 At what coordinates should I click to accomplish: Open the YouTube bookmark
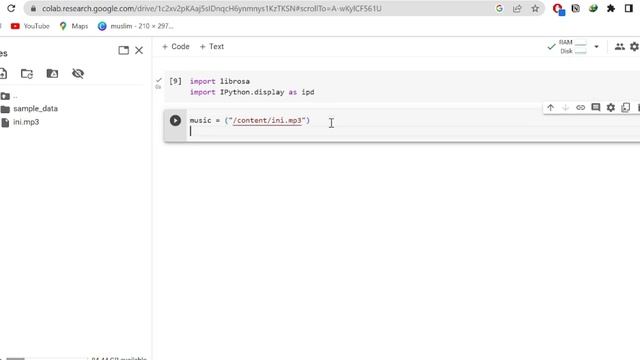[x=30, y=26]
